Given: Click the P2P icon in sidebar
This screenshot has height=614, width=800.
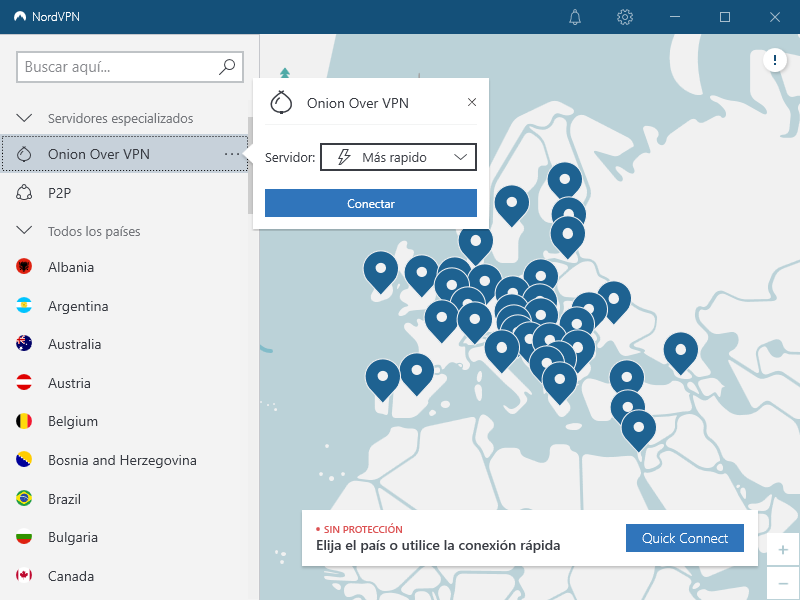Looking at the screenshot, I should 24,192.
